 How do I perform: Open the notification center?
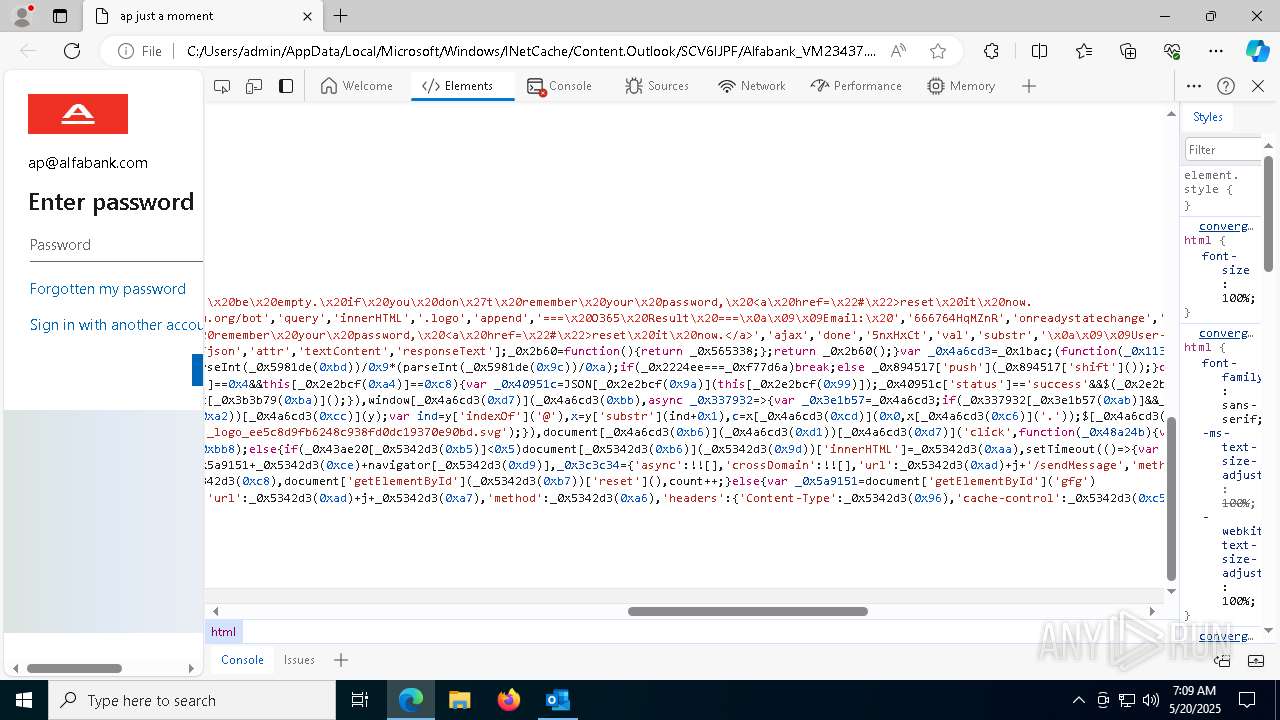click(1247, 700)
